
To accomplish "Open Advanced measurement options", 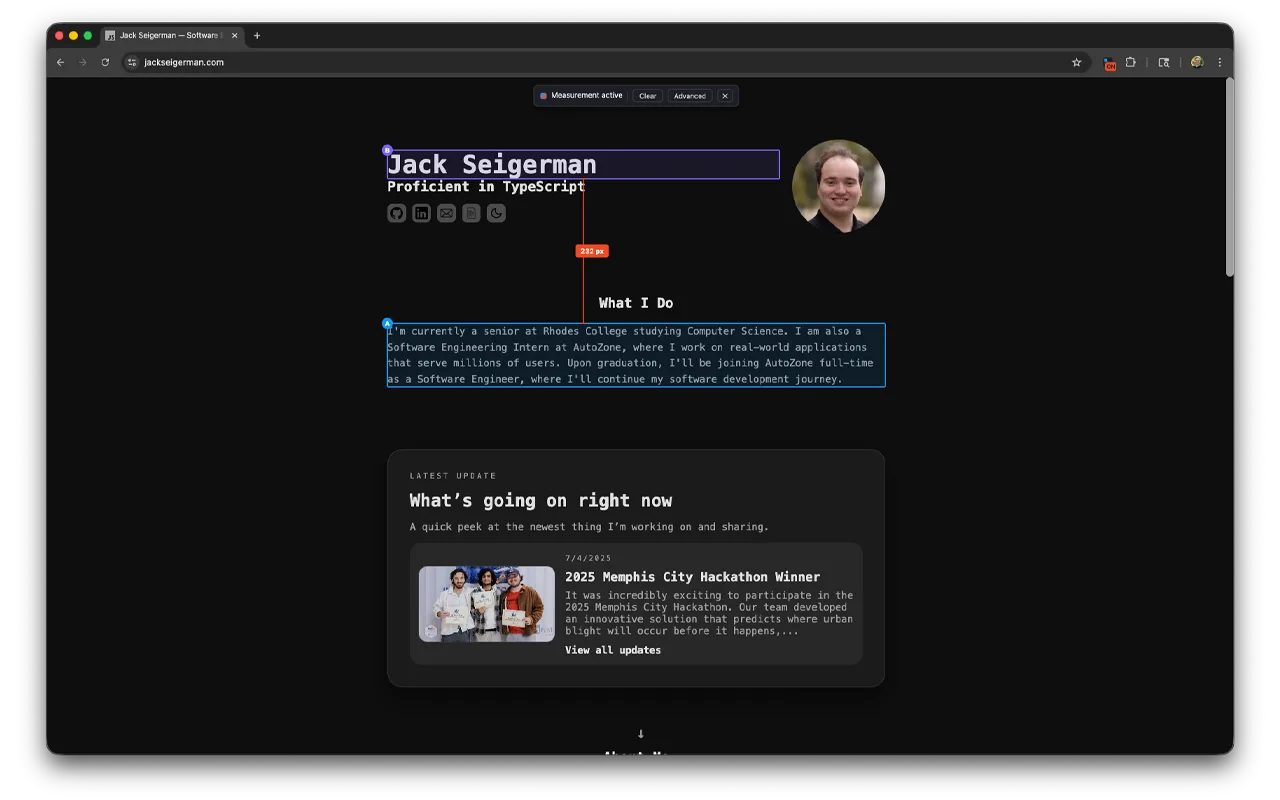I will (690, 96).
